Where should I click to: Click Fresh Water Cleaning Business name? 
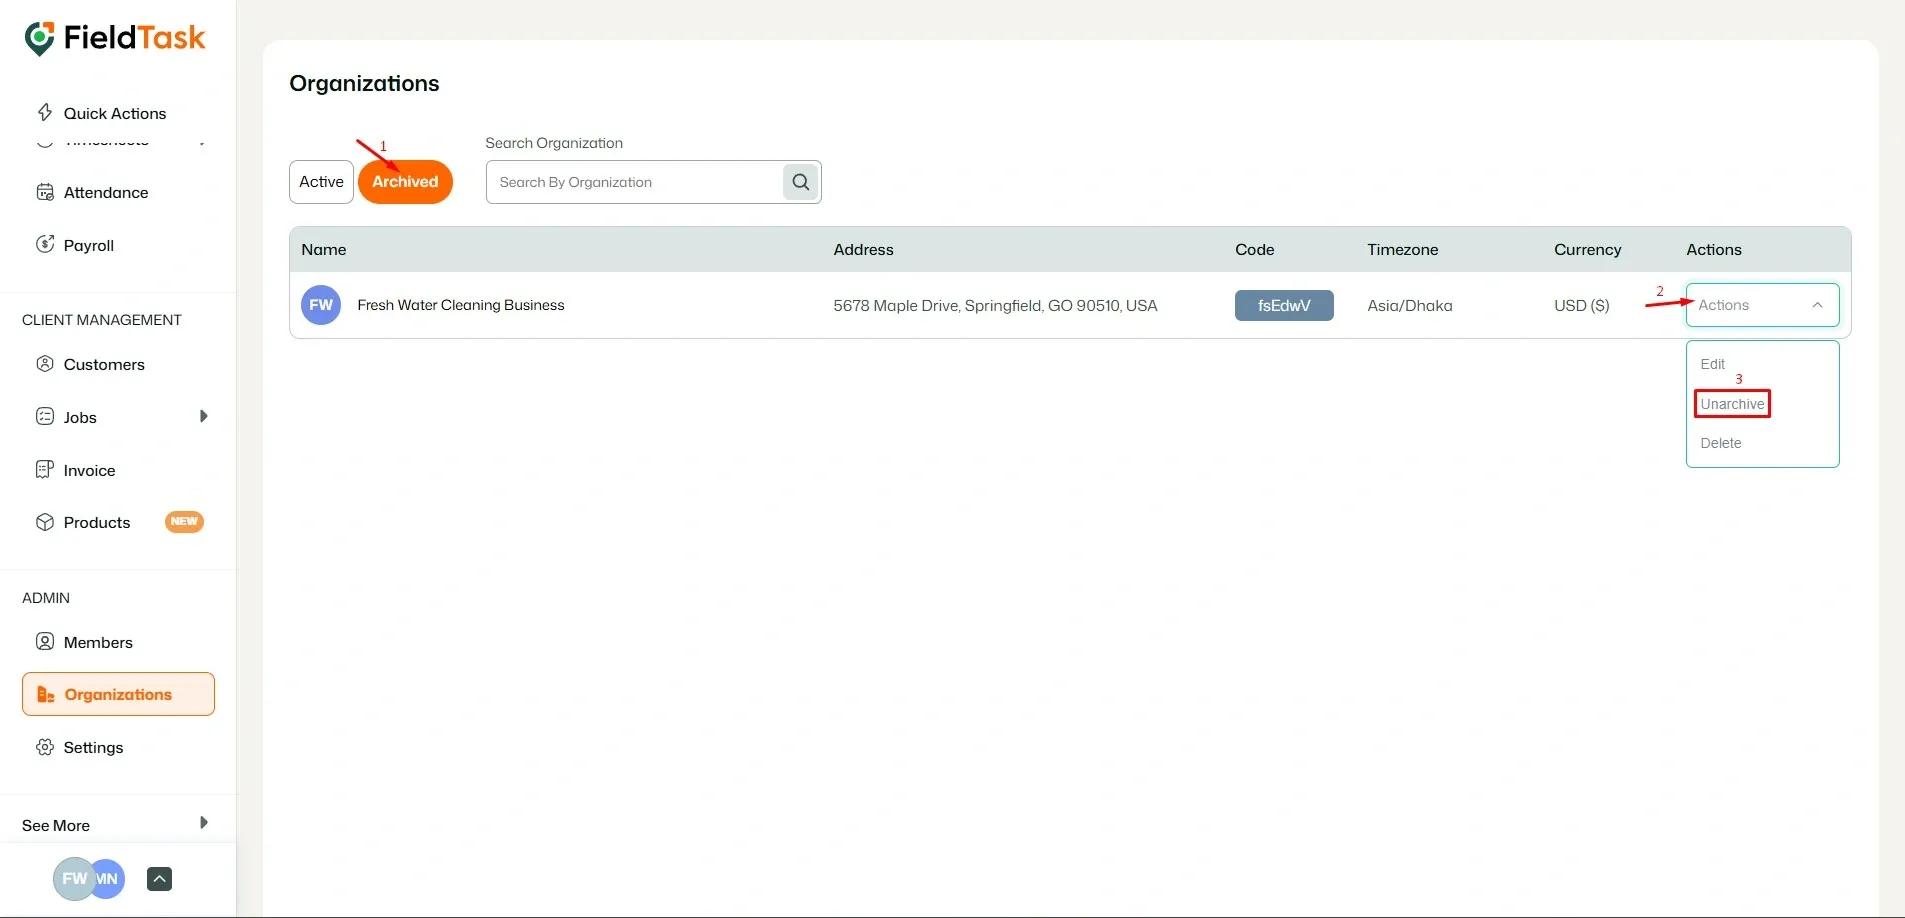(x=461, y=305)
